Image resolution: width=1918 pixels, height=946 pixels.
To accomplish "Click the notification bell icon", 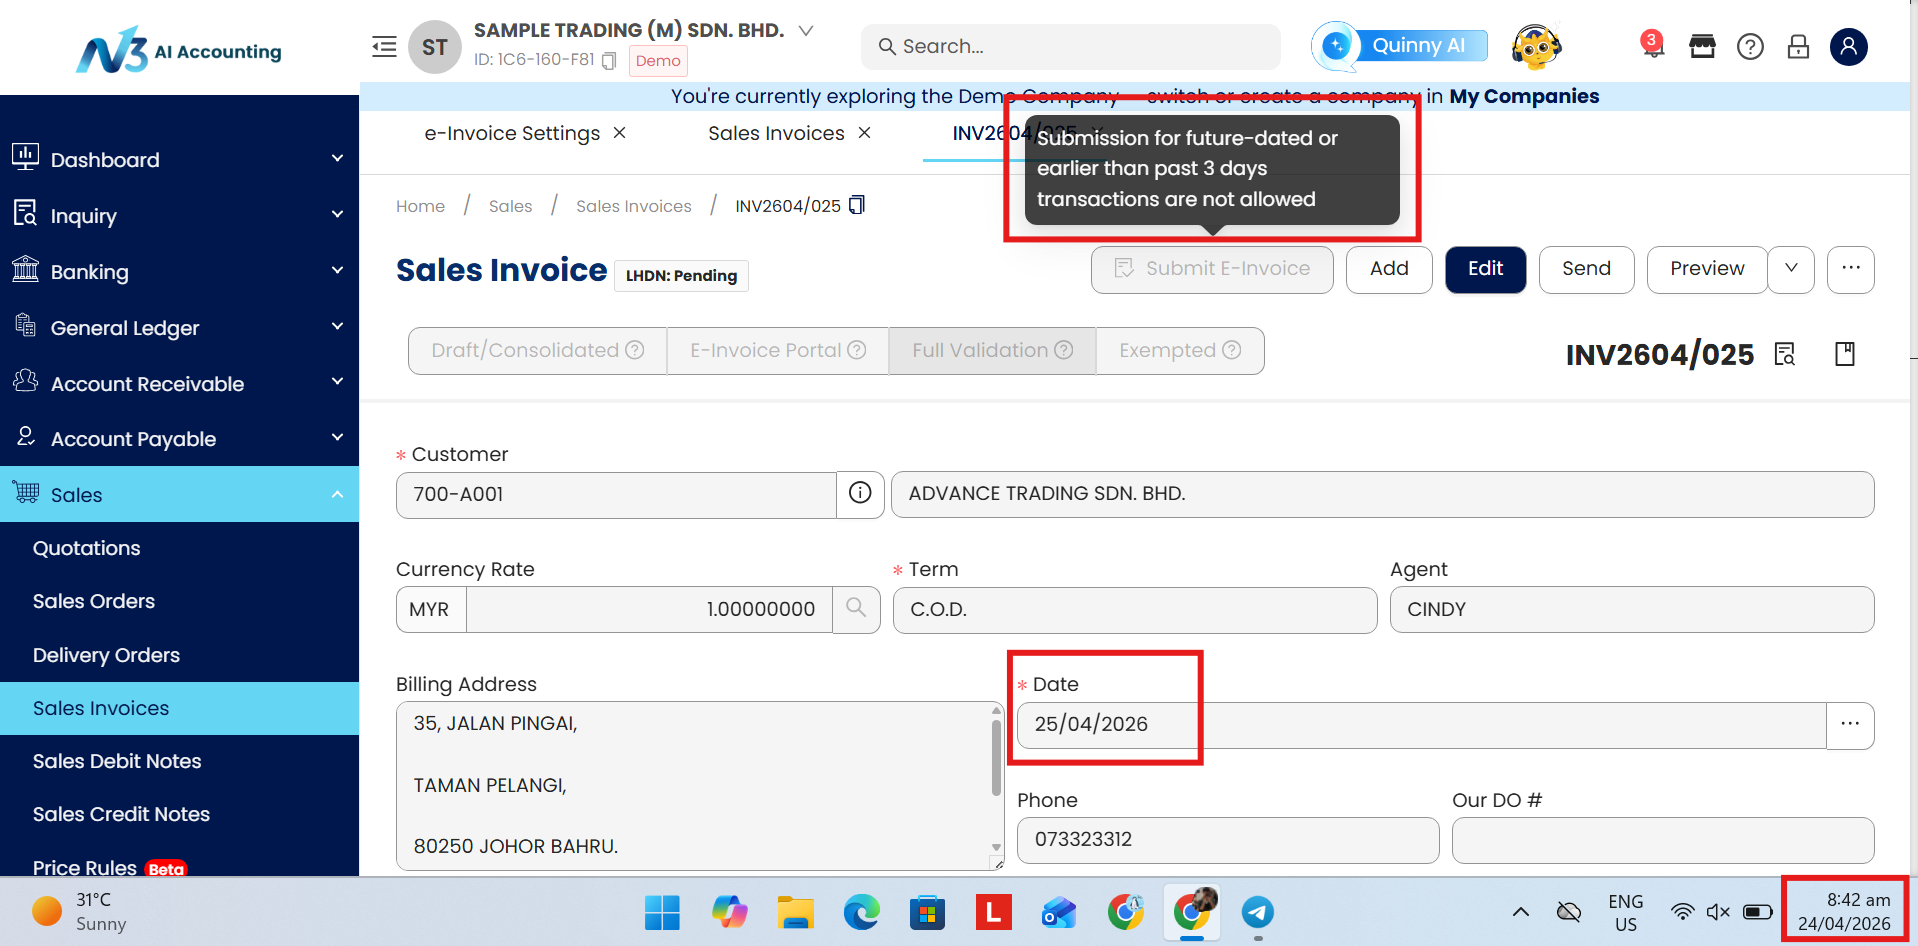I will [x=1652, y=47].
